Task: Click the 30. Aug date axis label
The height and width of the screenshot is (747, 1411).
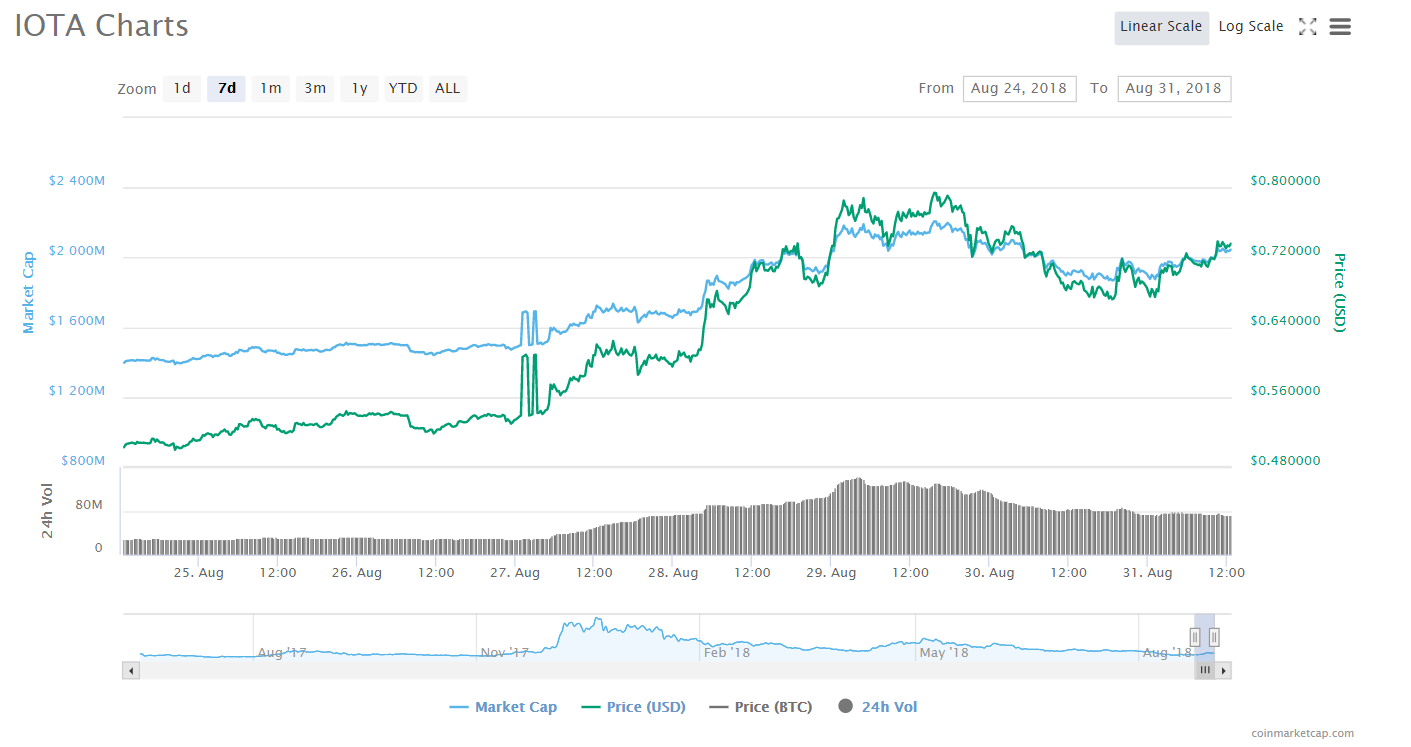Action: click(x=989, y=573)
